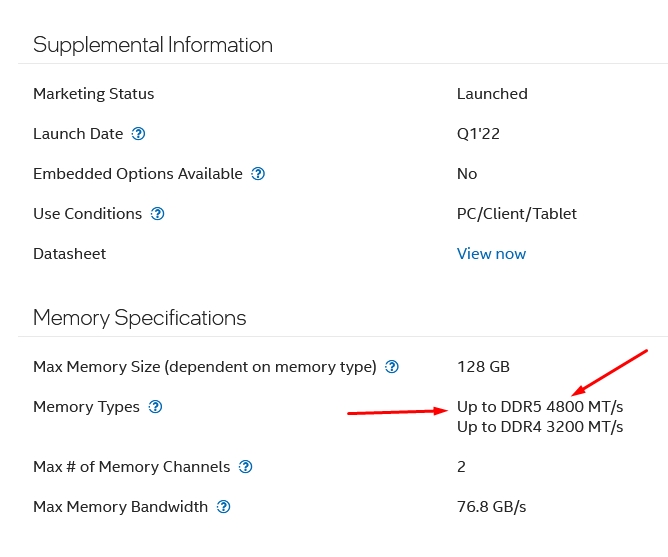
Task: Click the Memory Specifications section heading
Action: [x=139, y=318]
